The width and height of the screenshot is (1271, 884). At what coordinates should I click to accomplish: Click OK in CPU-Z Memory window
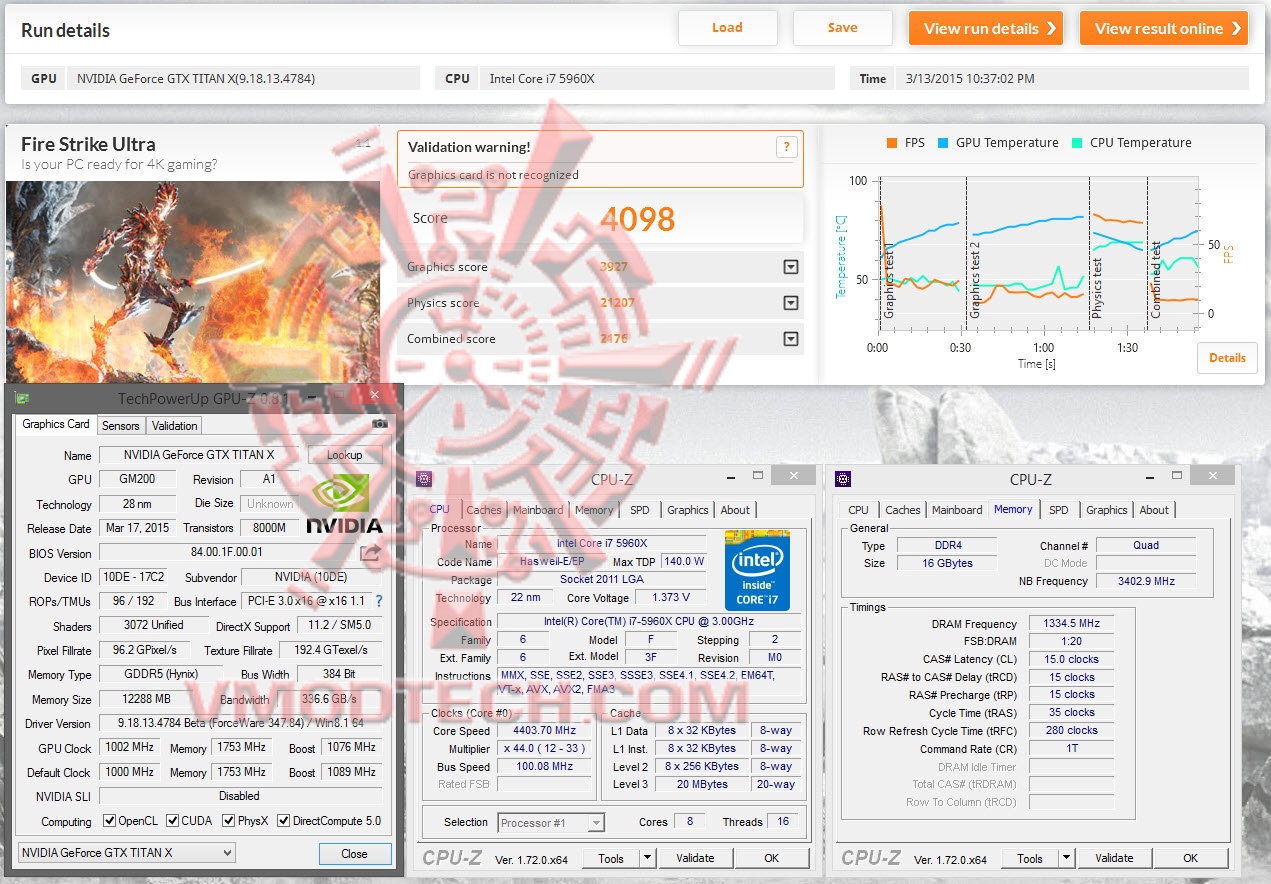1191,858
